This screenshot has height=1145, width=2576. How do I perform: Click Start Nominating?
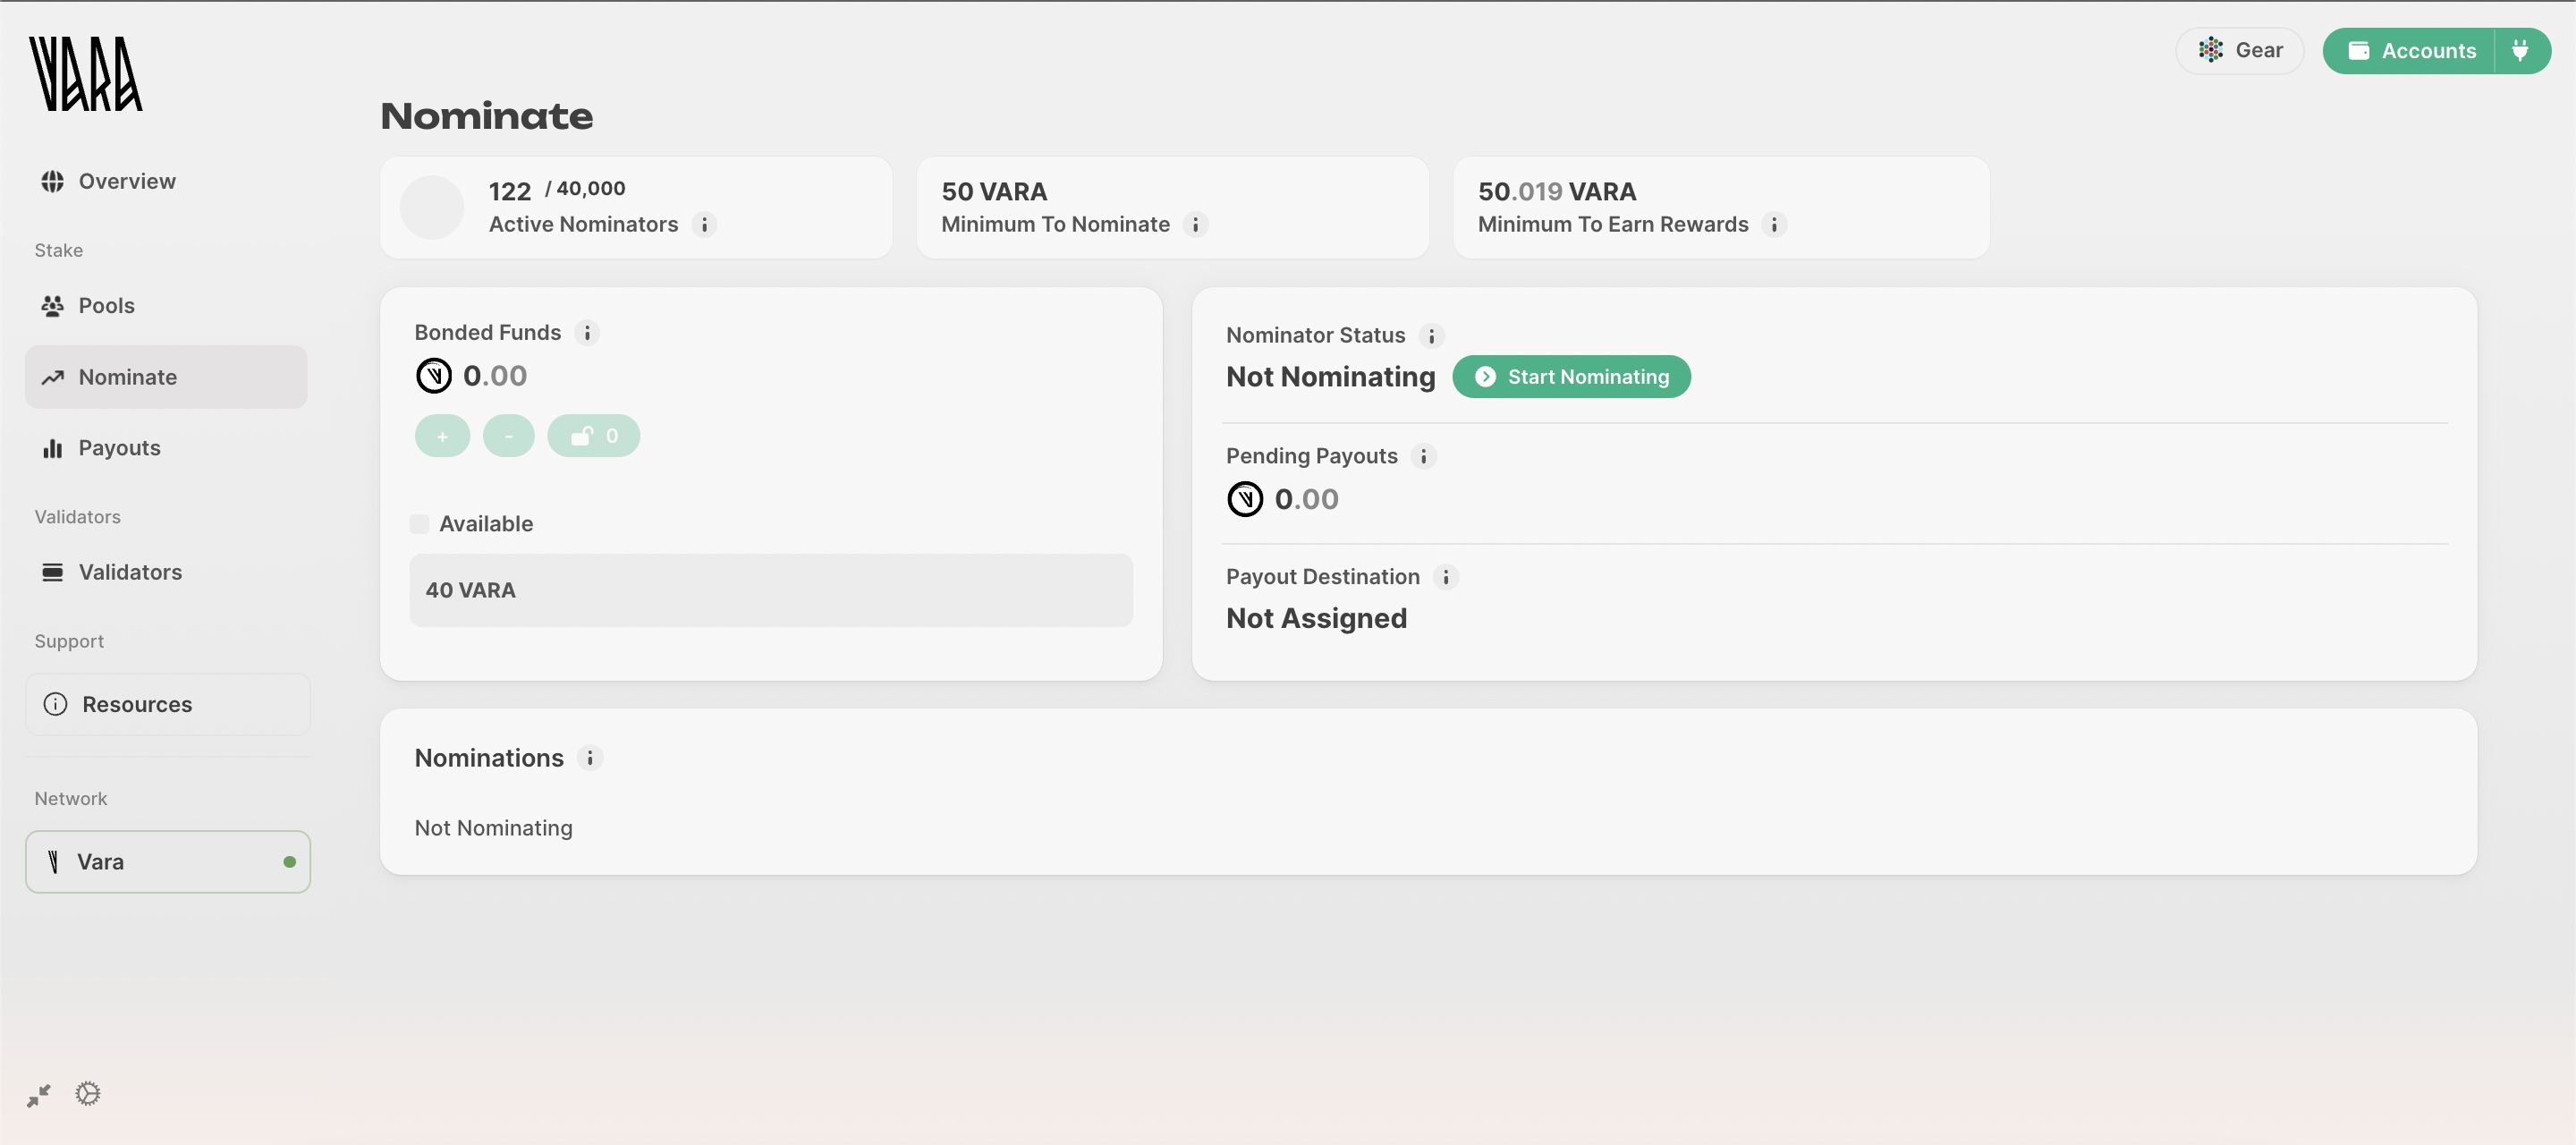(1571, 377)
